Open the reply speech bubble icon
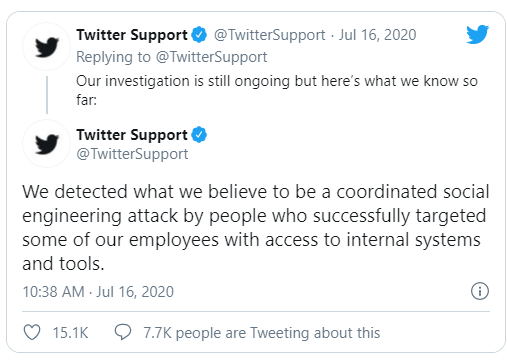Viewport: 507px width, 361px height. (123, 332)
